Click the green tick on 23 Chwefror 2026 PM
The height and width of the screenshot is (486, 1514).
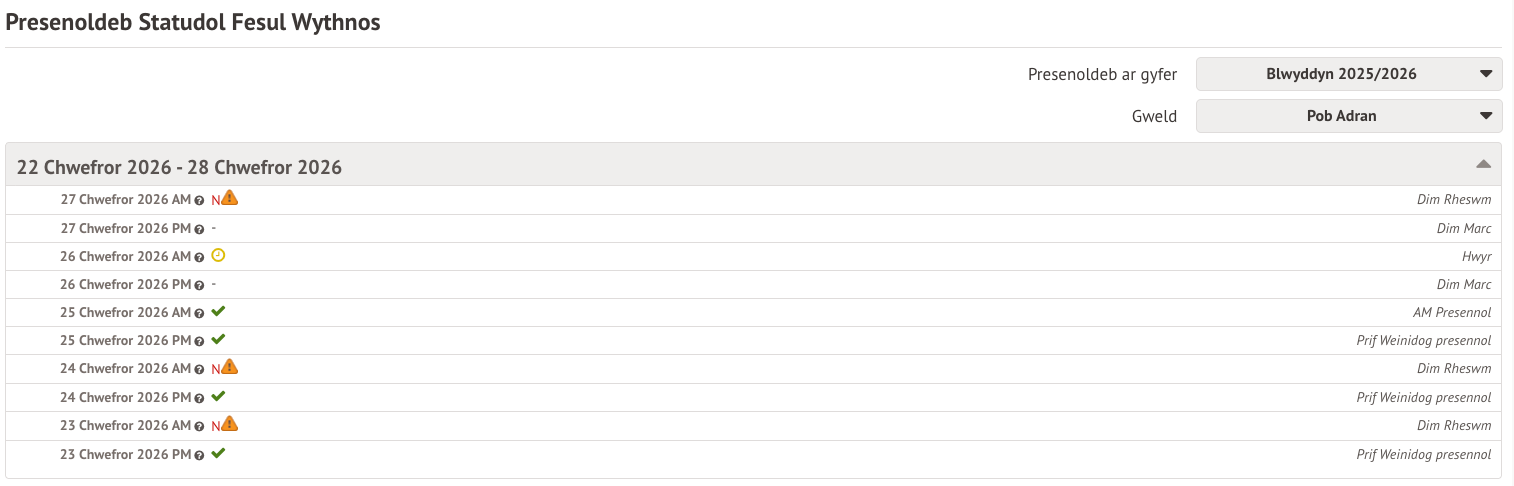[218, 453]
